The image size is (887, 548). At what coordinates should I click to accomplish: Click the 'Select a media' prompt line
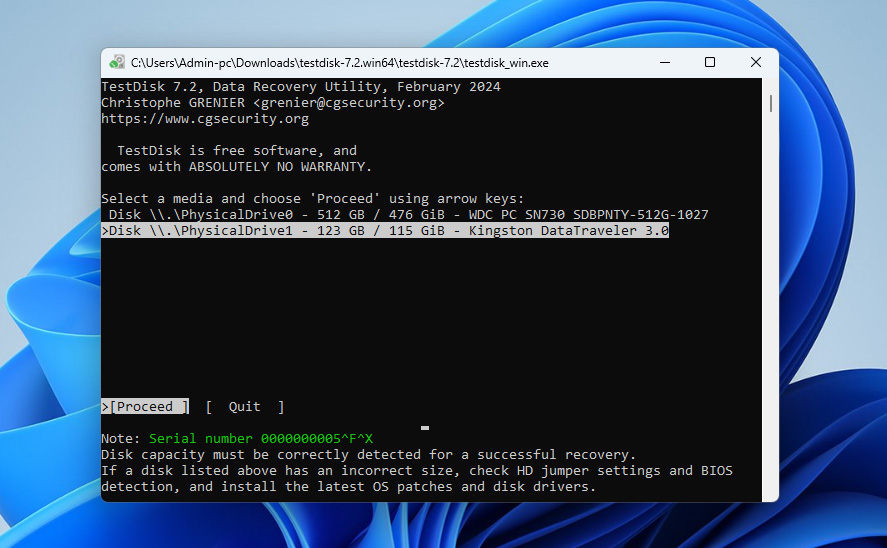tap(312, 199)
